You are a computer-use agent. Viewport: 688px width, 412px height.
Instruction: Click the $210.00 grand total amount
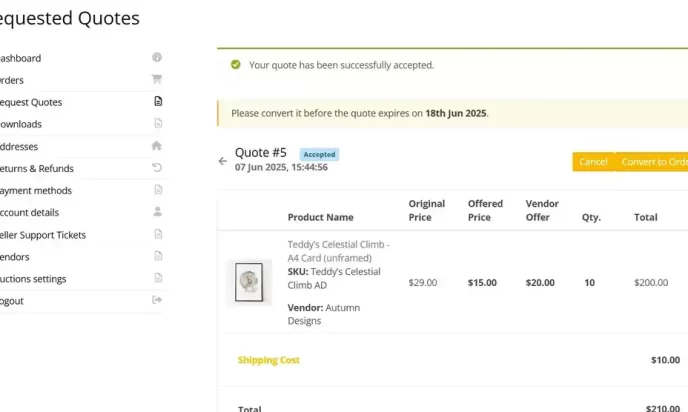tap(663, 408)
